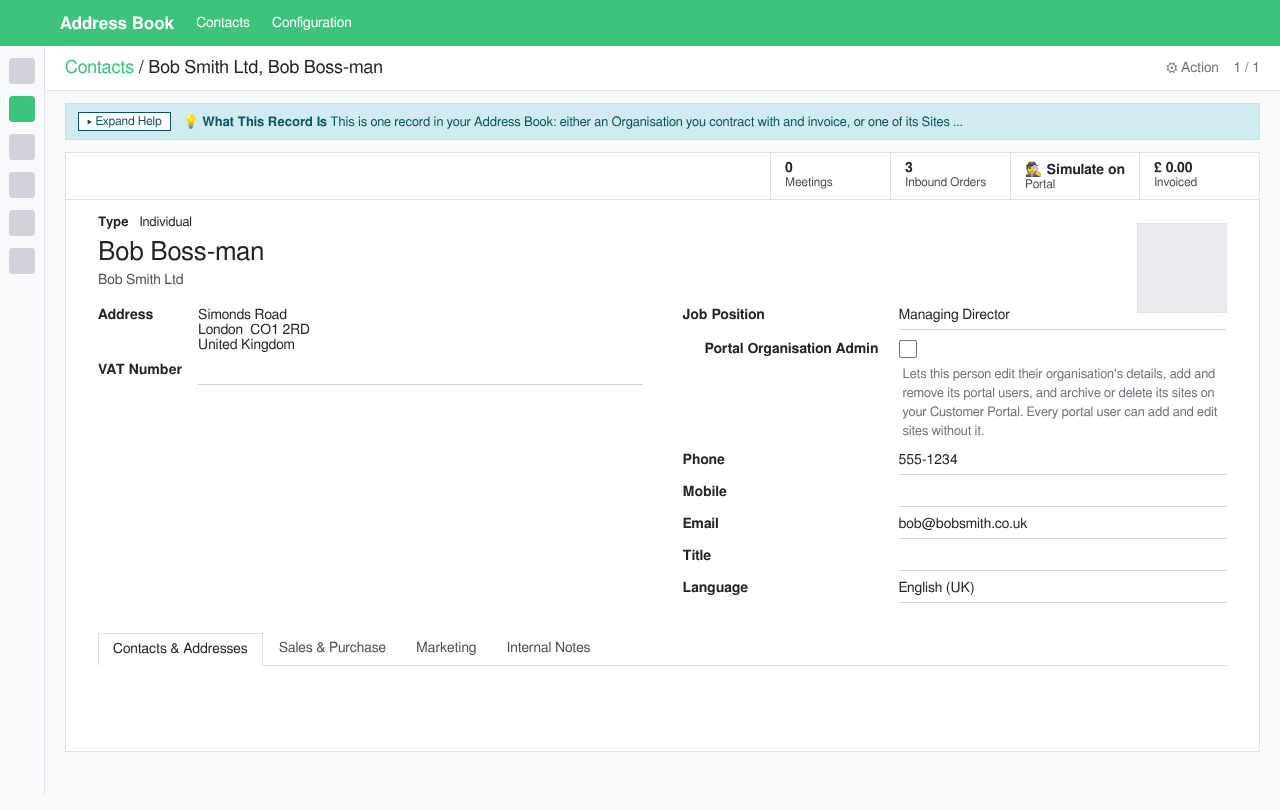This screenshot has height=810, width=1280.
Task: Open the Invoiced amount stat button
Action: click(1199, 175)
